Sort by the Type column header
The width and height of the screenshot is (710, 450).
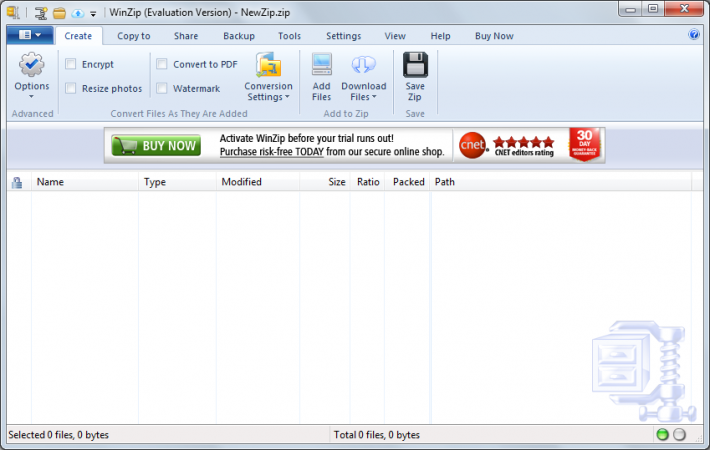click(177, 182)
